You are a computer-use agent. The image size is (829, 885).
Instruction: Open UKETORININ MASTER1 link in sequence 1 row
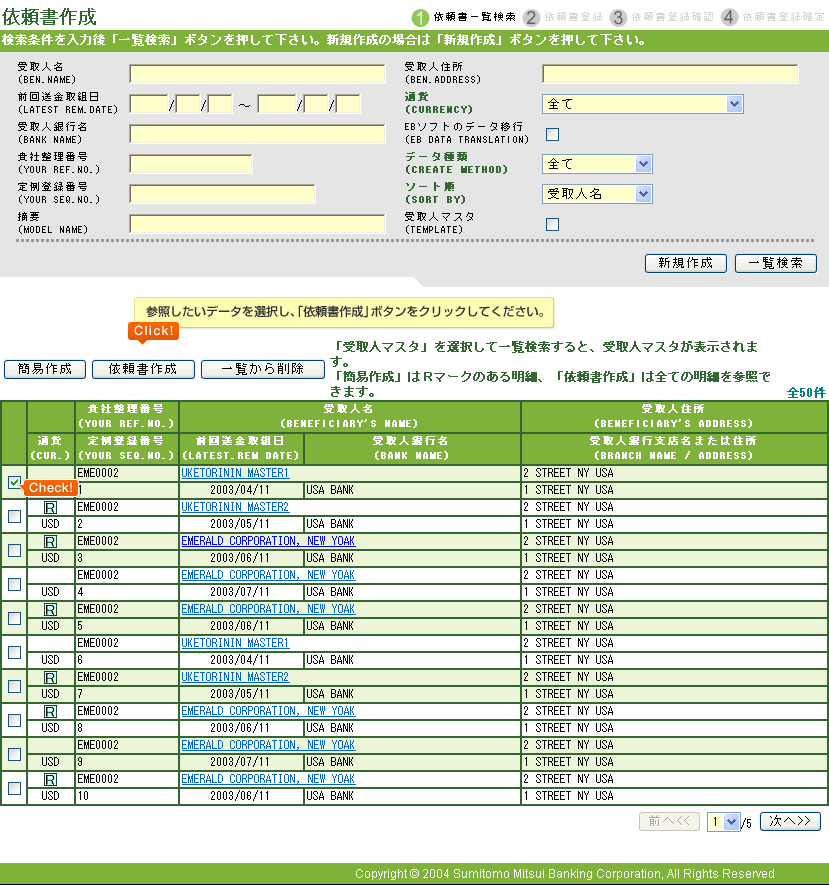pos(235,473)
